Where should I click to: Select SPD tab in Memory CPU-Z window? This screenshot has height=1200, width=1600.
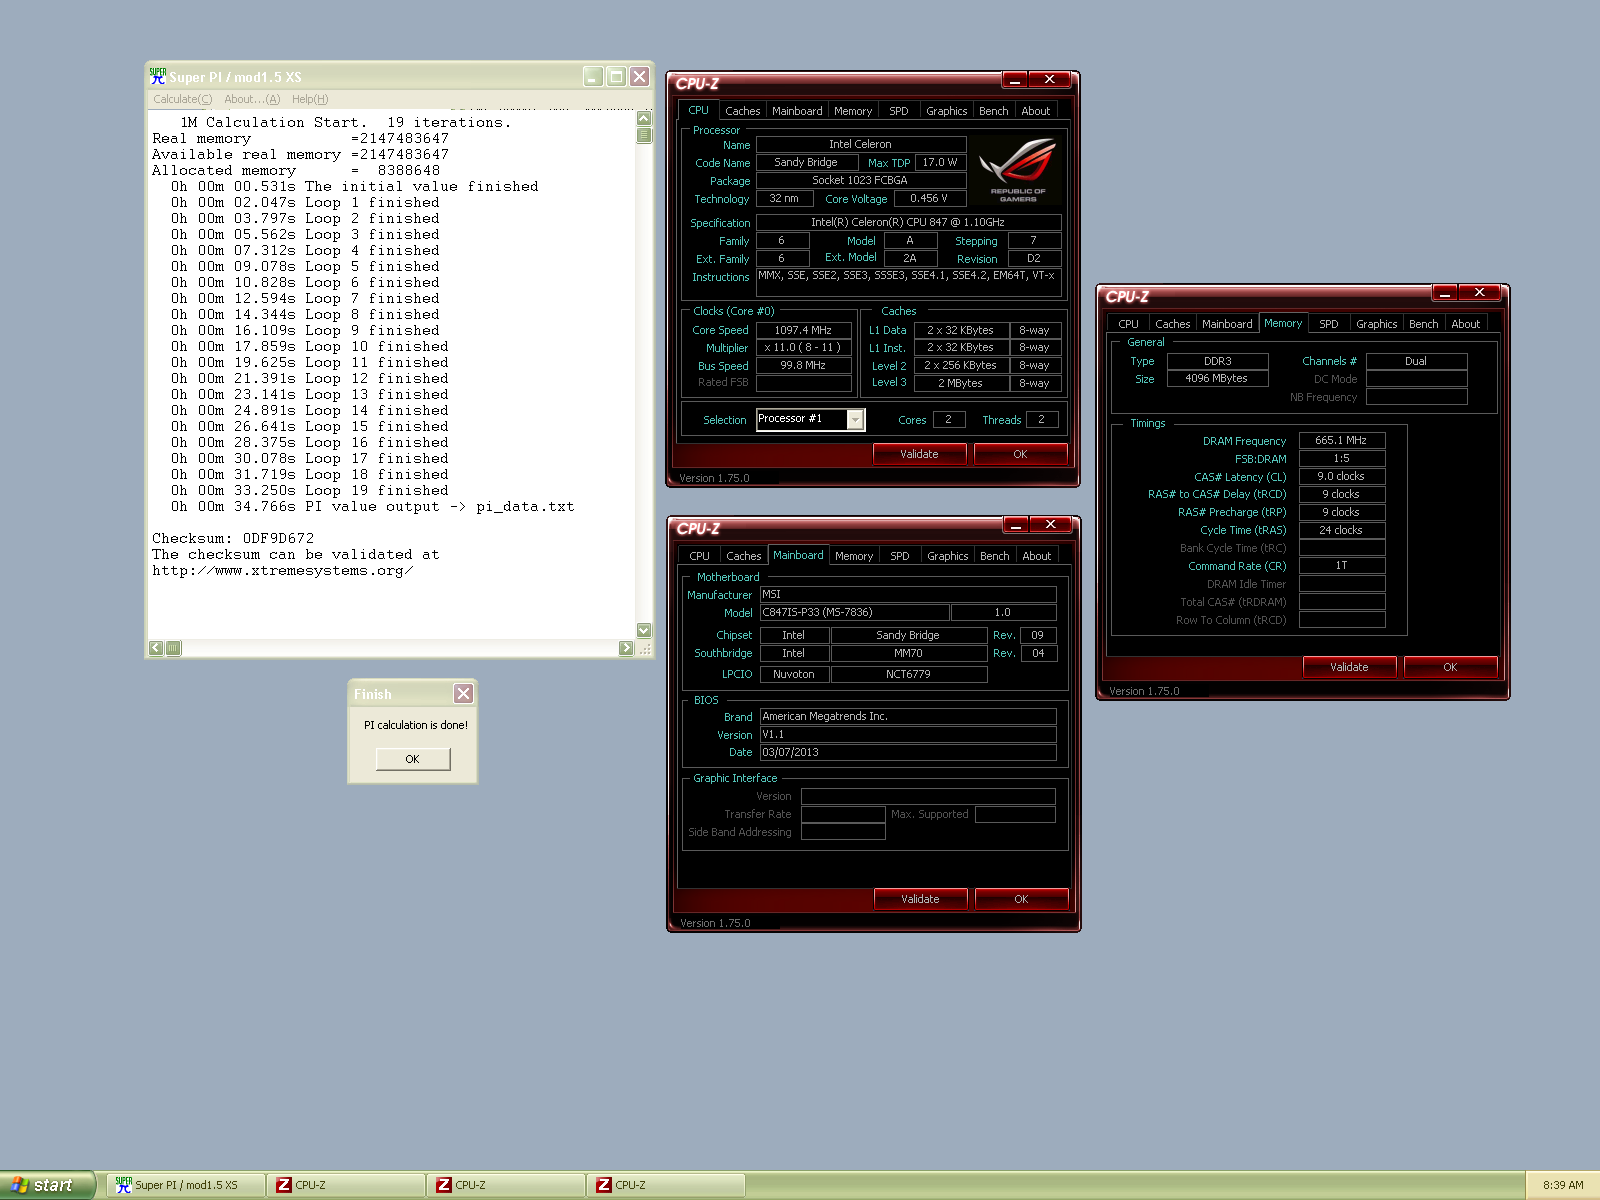tap(1329, 324)
